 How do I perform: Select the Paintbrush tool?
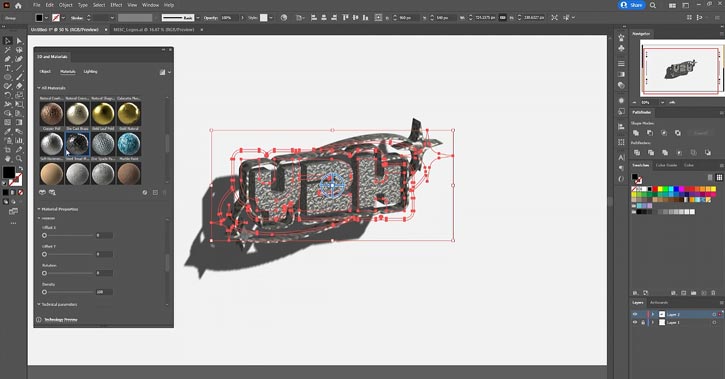point(19,77)
